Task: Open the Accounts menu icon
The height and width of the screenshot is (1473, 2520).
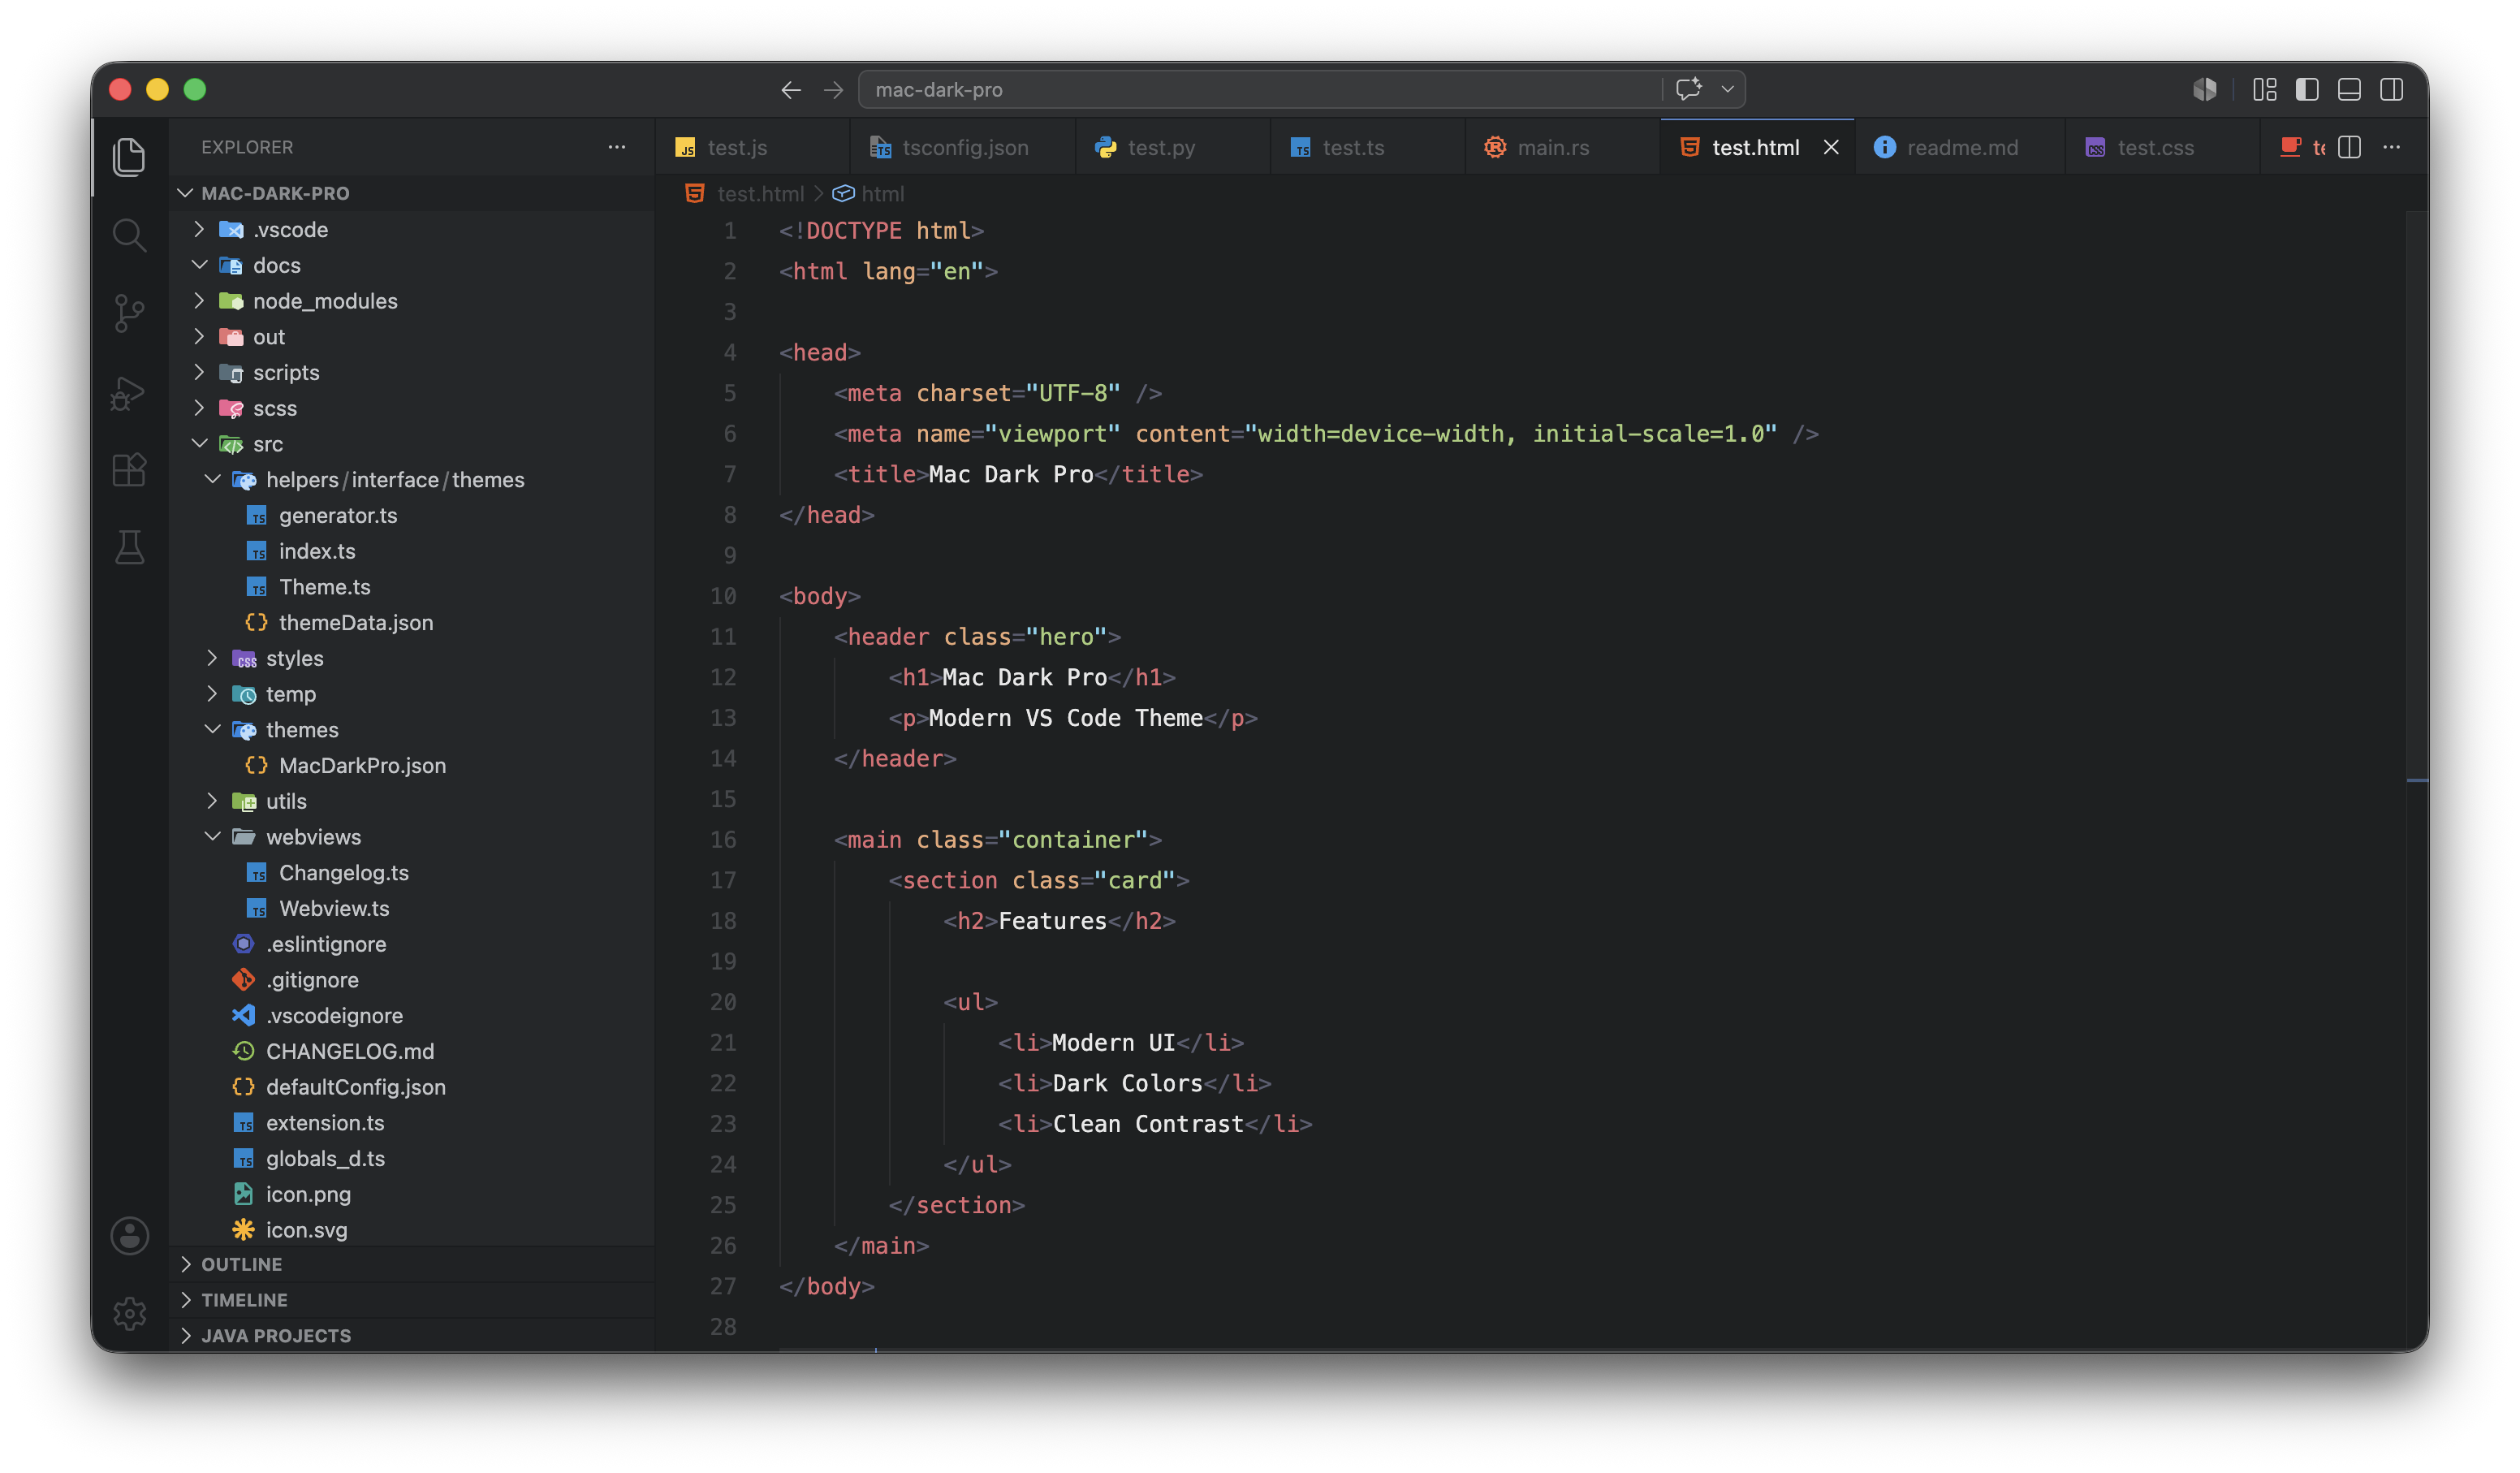Action: (129, 1236)
